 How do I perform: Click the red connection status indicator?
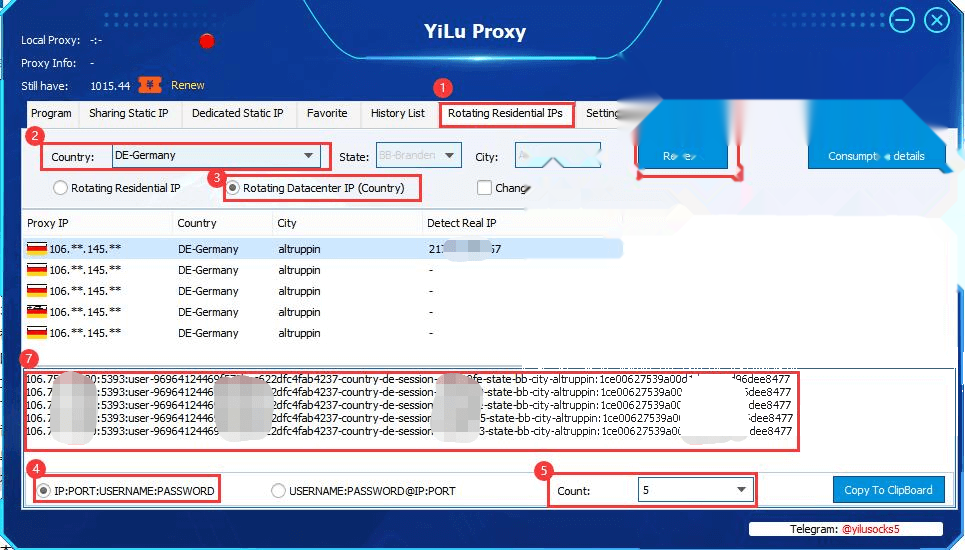pos(207,41)
